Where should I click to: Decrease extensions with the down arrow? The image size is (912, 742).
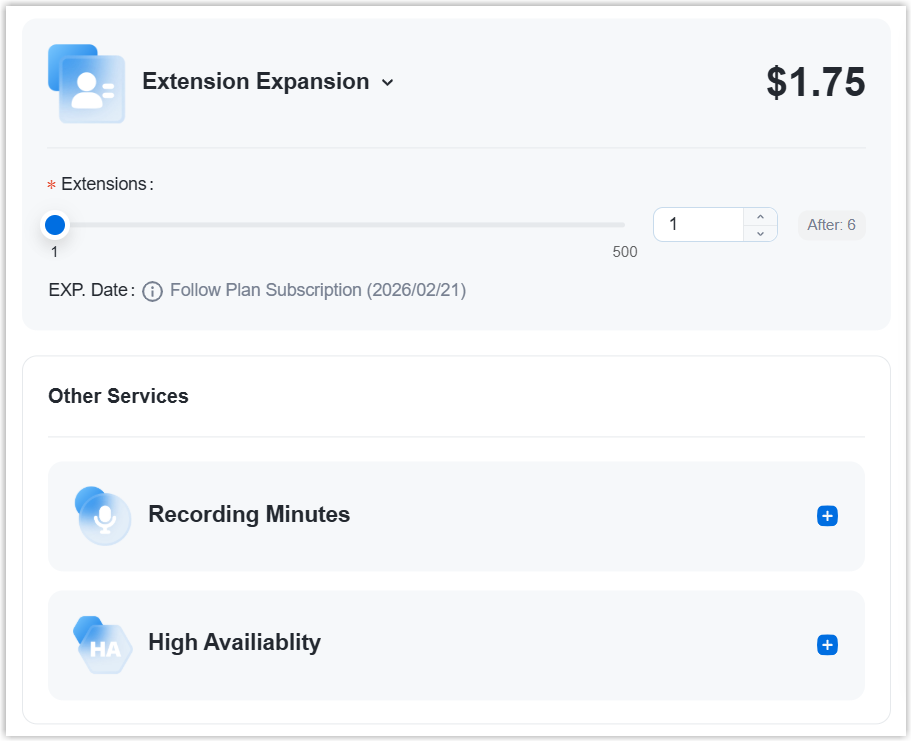click(760, 233)
